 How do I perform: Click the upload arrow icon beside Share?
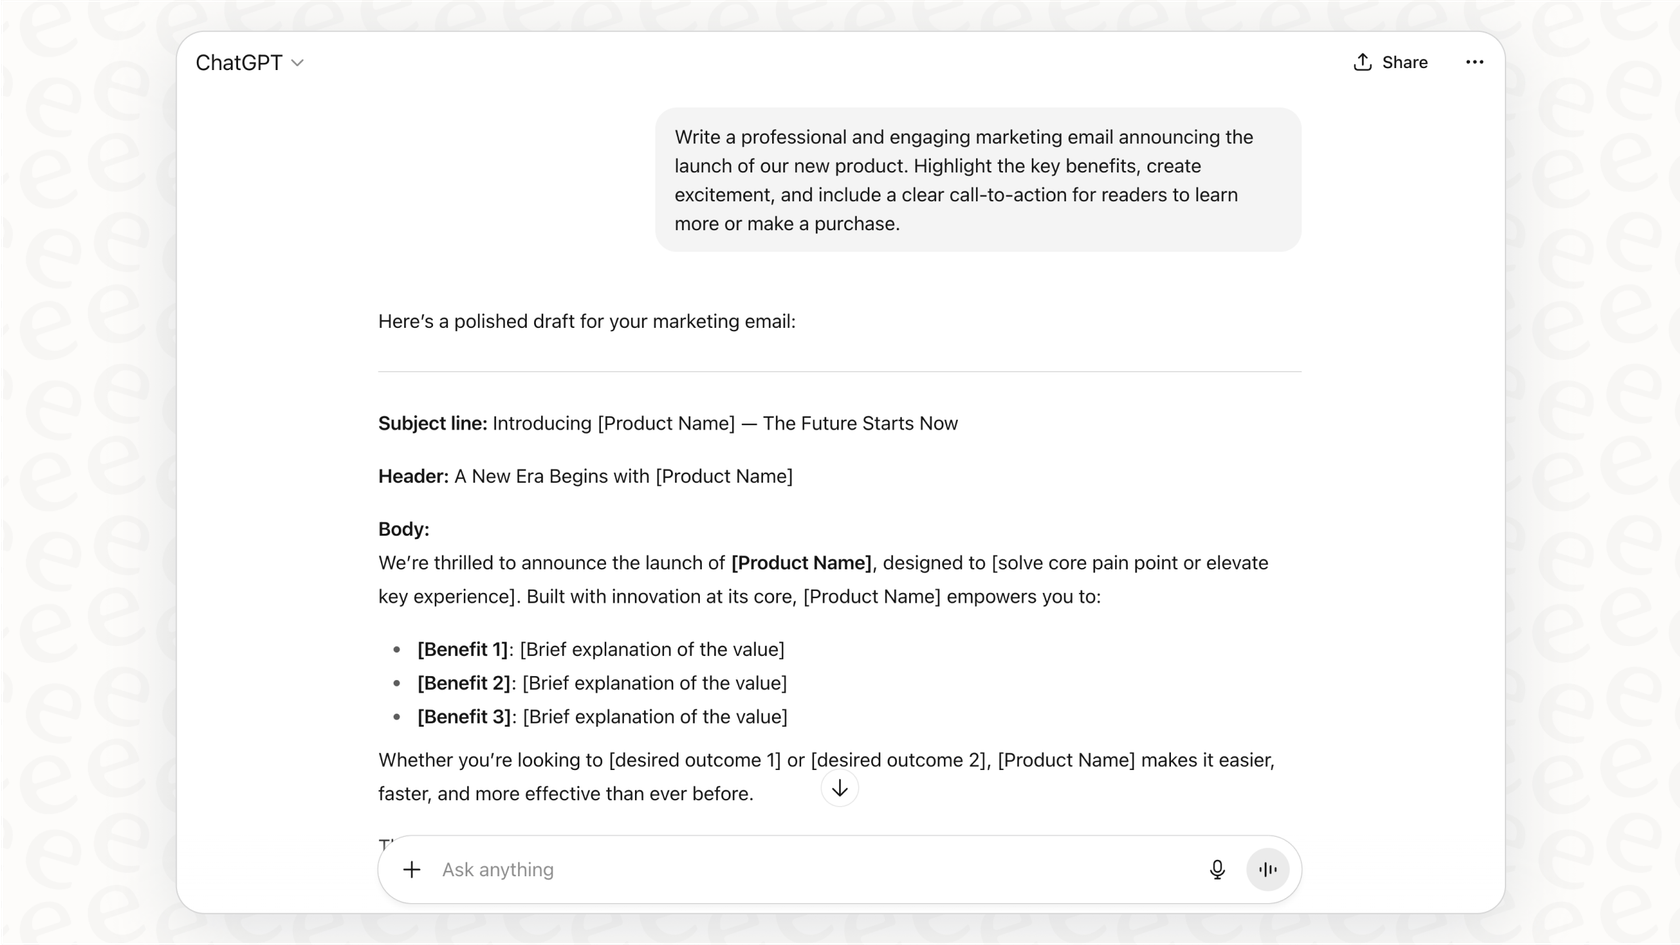tap(1362, 63)
